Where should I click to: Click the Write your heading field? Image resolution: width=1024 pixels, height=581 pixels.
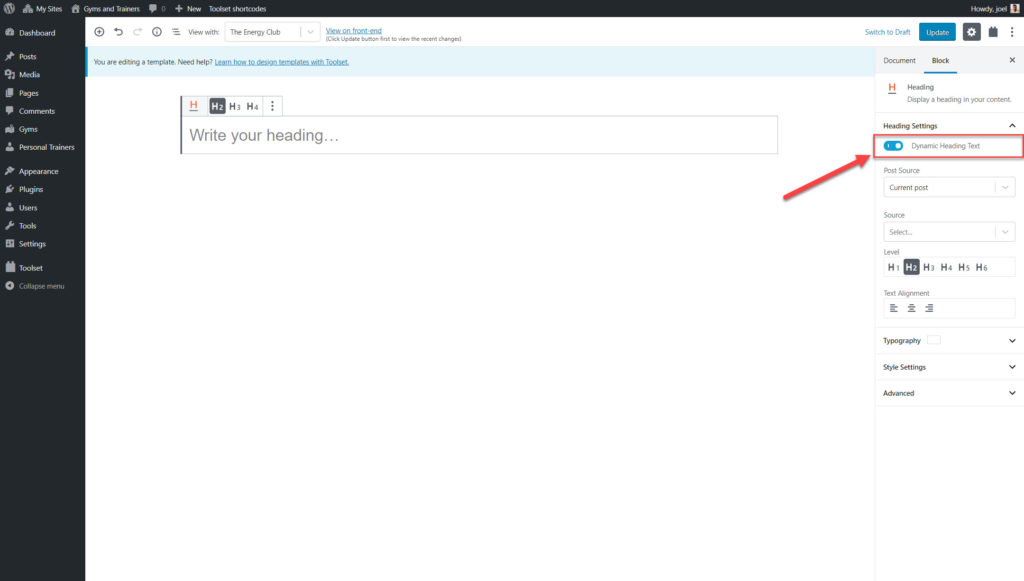click(x=479, y=135)
